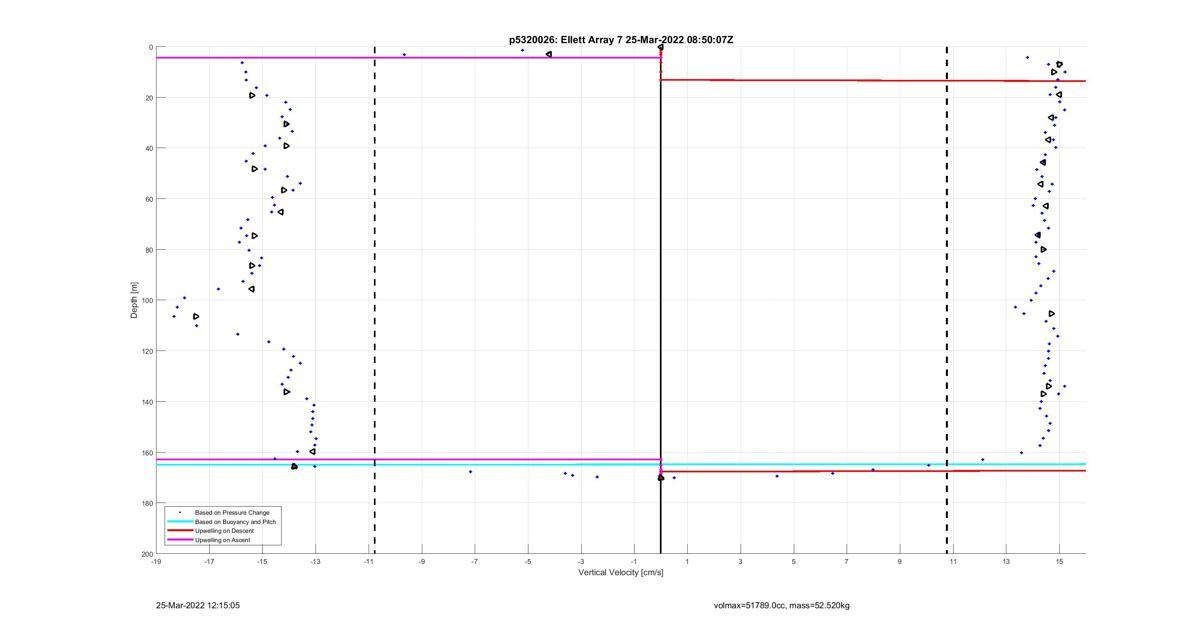The width and height of the screenshot is (1200, 622).
Task: Click triangle marker at surface on zero-velocity line
Action: tap(661, 47)
